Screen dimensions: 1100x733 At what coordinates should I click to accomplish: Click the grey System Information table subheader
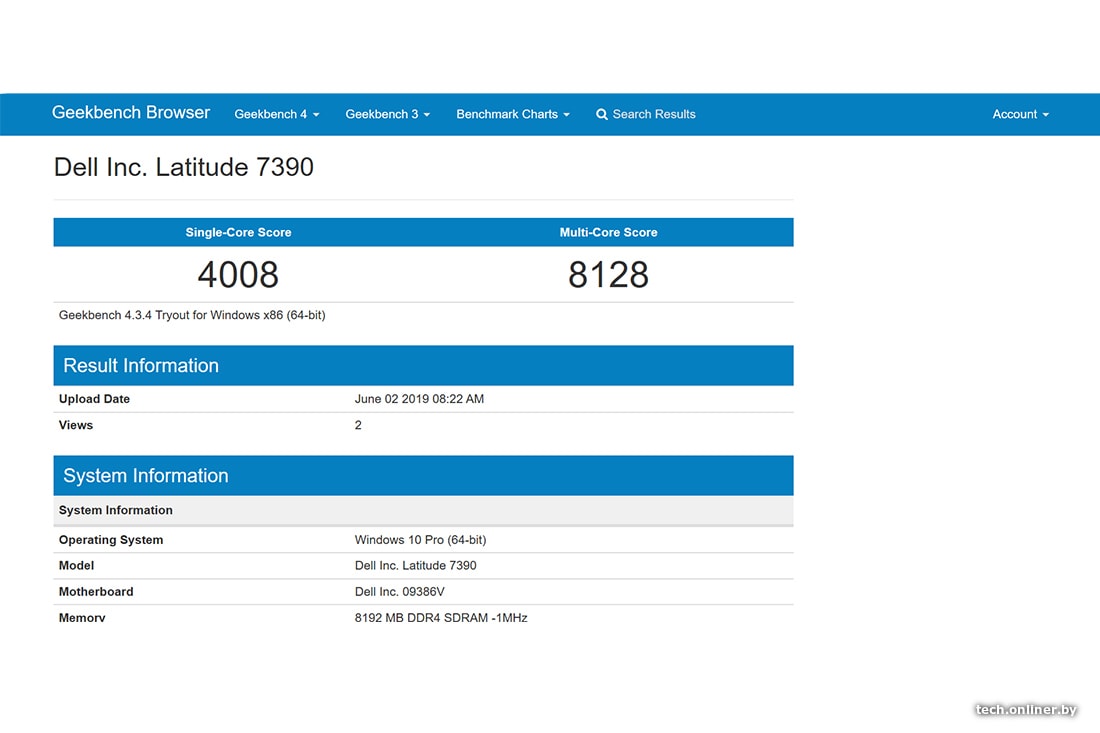pos(423,510)
